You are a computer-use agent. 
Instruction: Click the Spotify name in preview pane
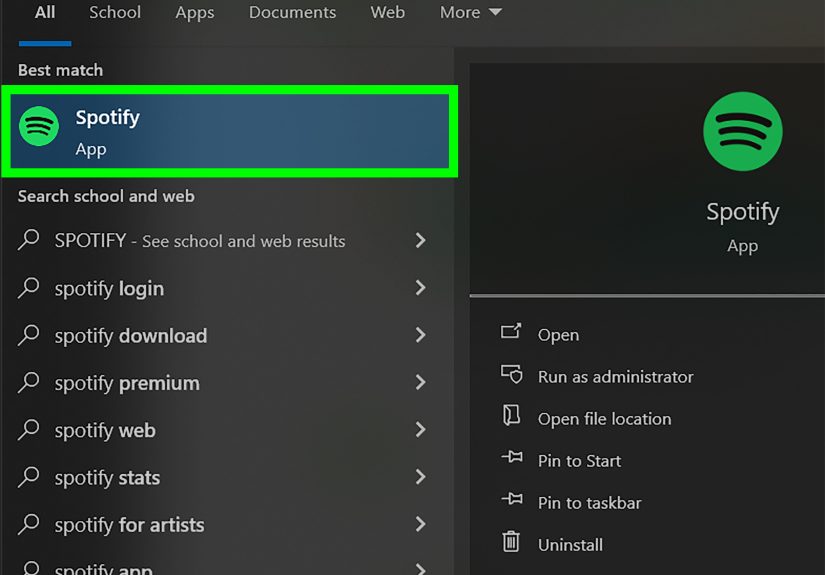742,213
